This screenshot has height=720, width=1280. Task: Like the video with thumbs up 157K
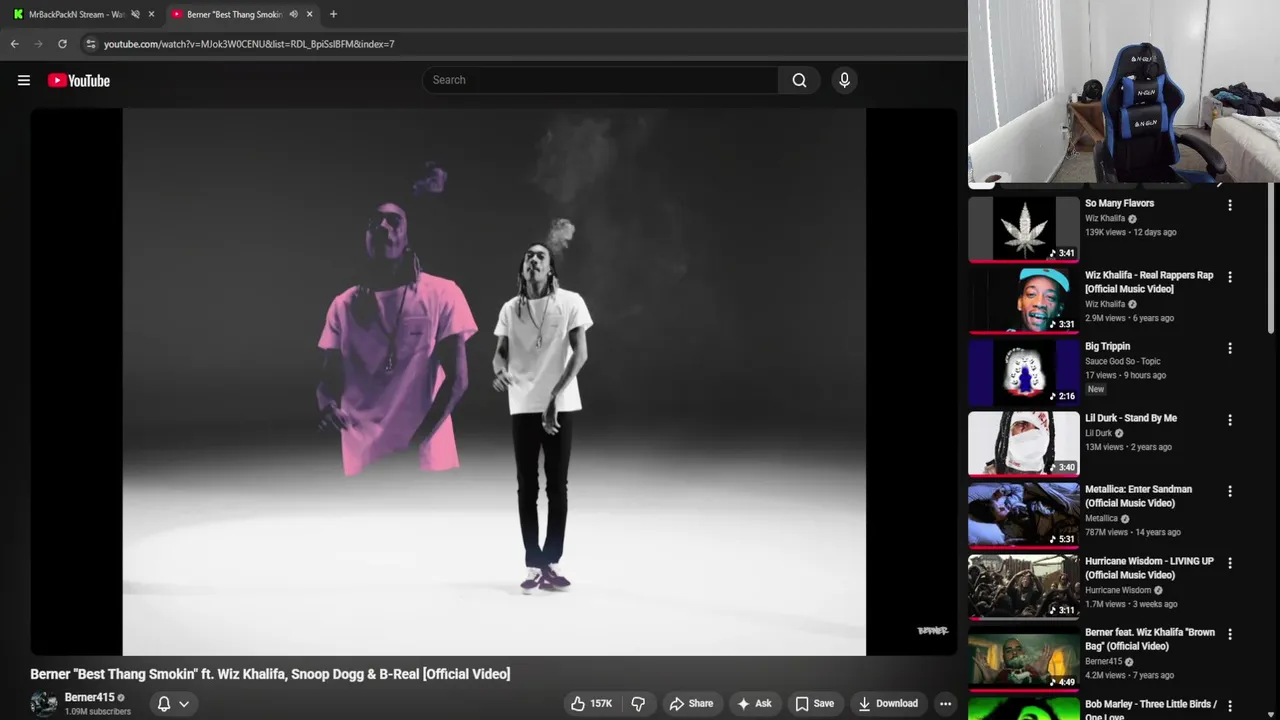[x=590, y=703]
